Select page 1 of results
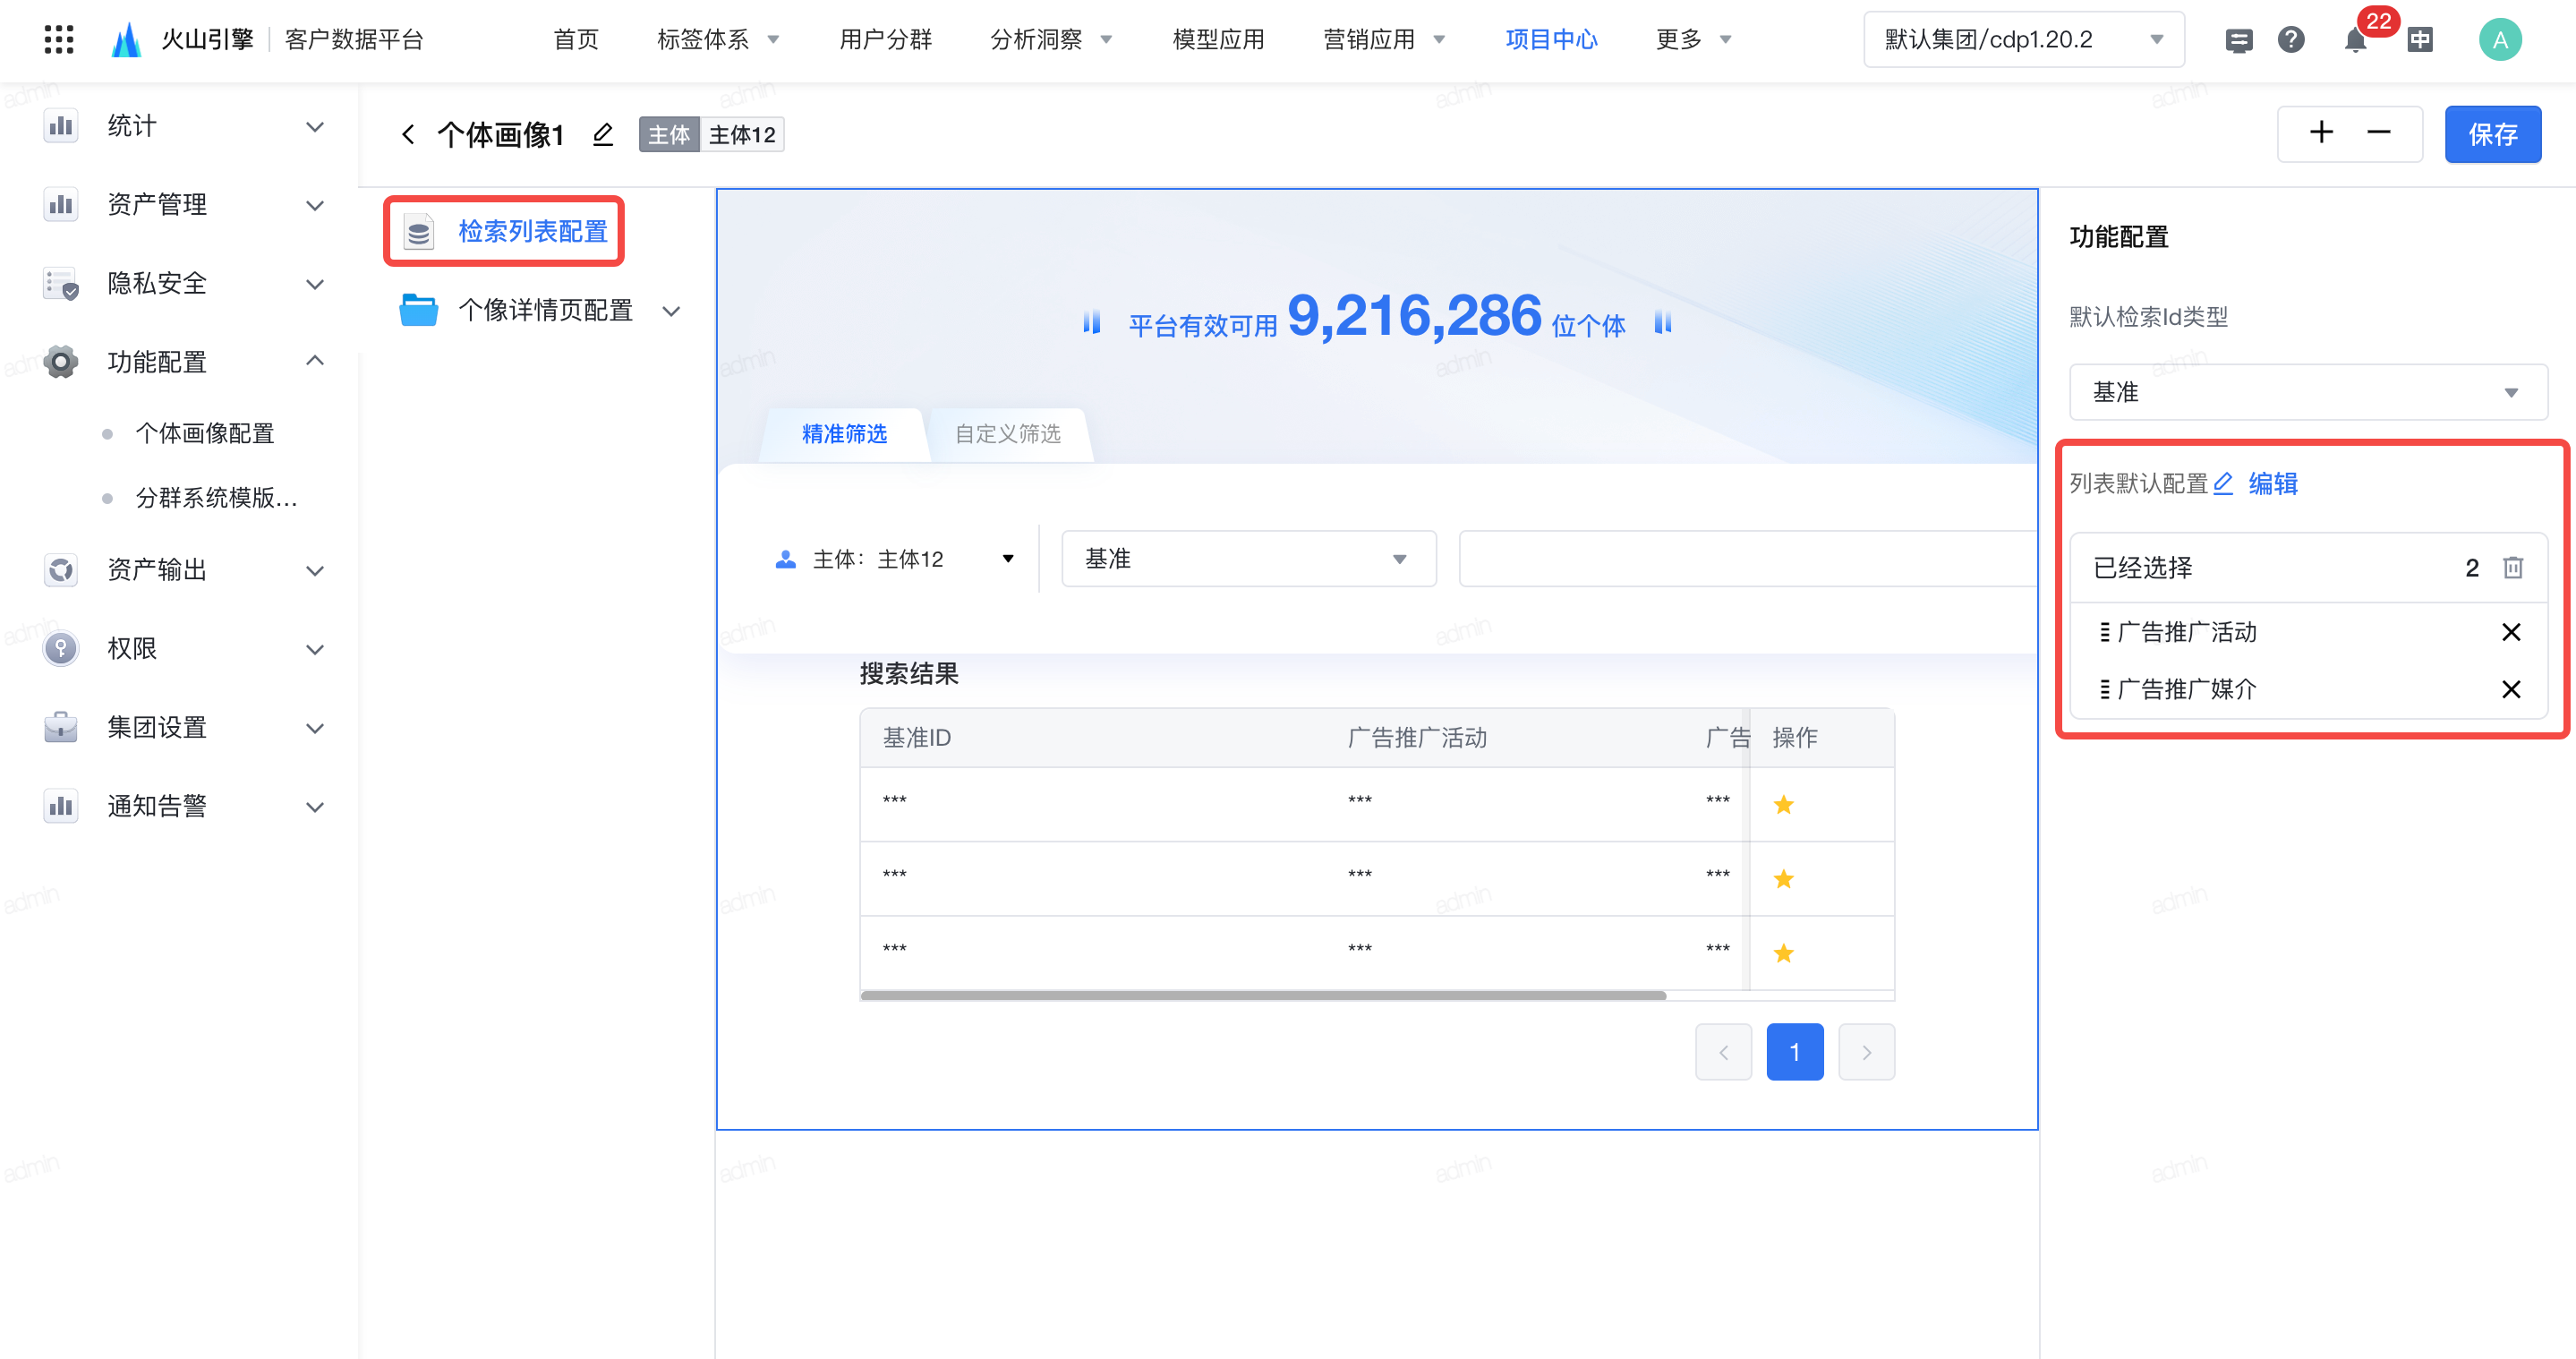This screenshot has width=2576, height=1359. coord(1795,1052)
